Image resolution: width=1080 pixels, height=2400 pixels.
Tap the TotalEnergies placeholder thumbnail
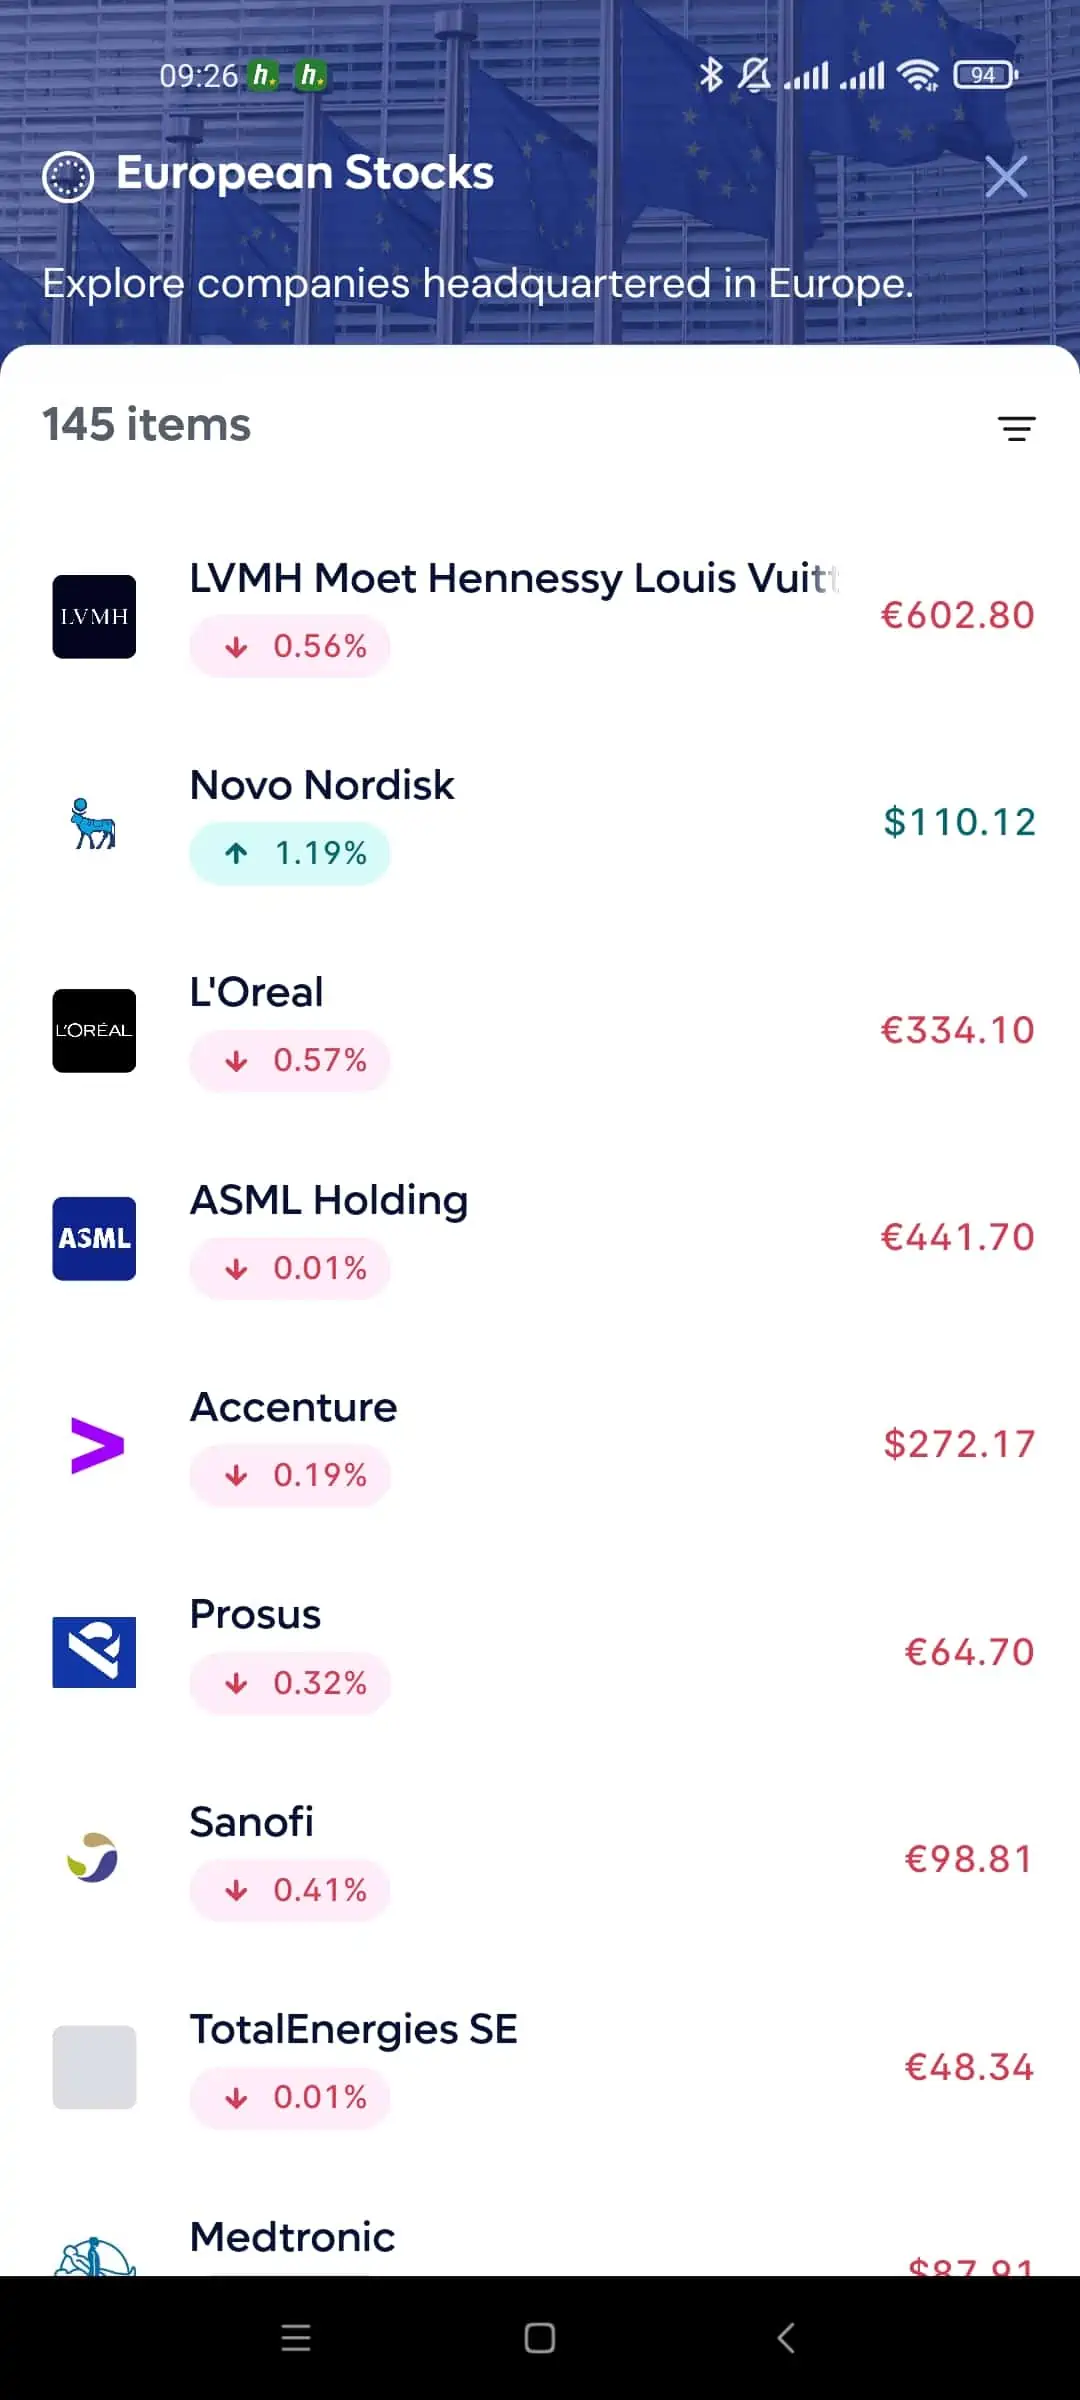click(94, 2067)
